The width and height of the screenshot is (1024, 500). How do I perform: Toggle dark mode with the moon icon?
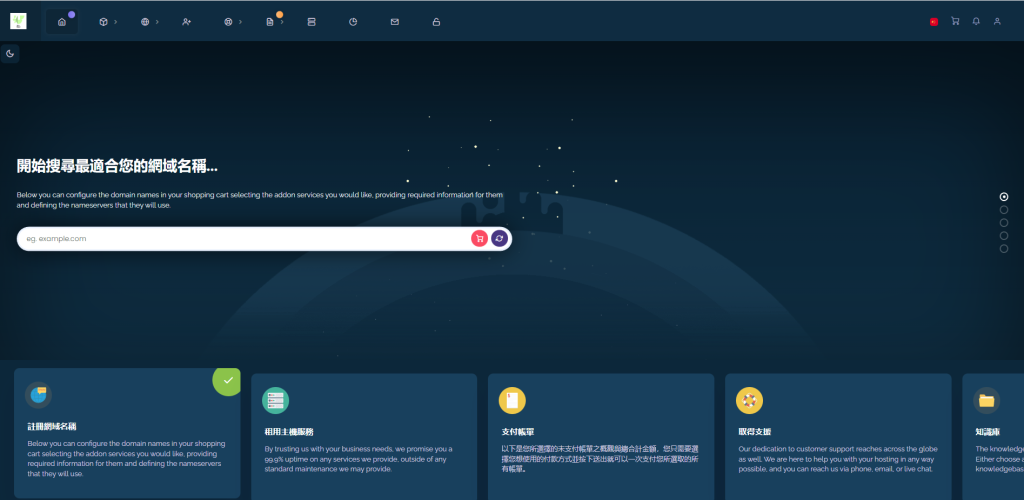coord(10,53)
